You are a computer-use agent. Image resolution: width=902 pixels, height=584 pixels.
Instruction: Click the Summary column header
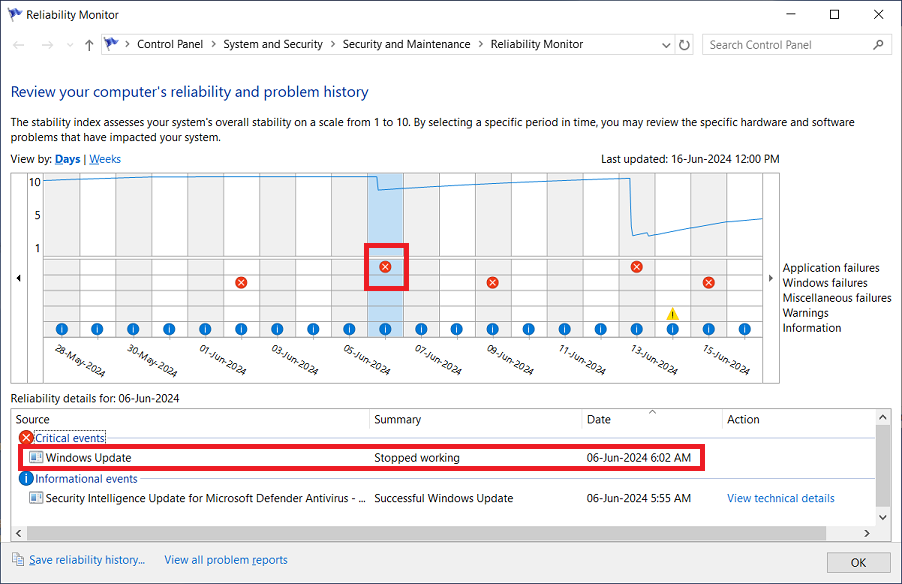476,419
